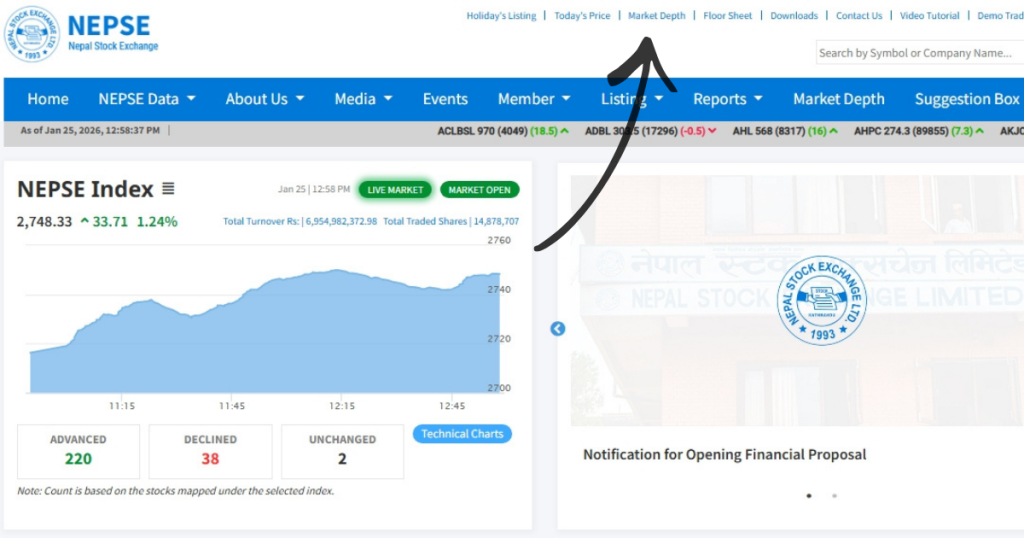
Task: Click the AHPC 274.3 ticker entry
Action: pos(918,131)
